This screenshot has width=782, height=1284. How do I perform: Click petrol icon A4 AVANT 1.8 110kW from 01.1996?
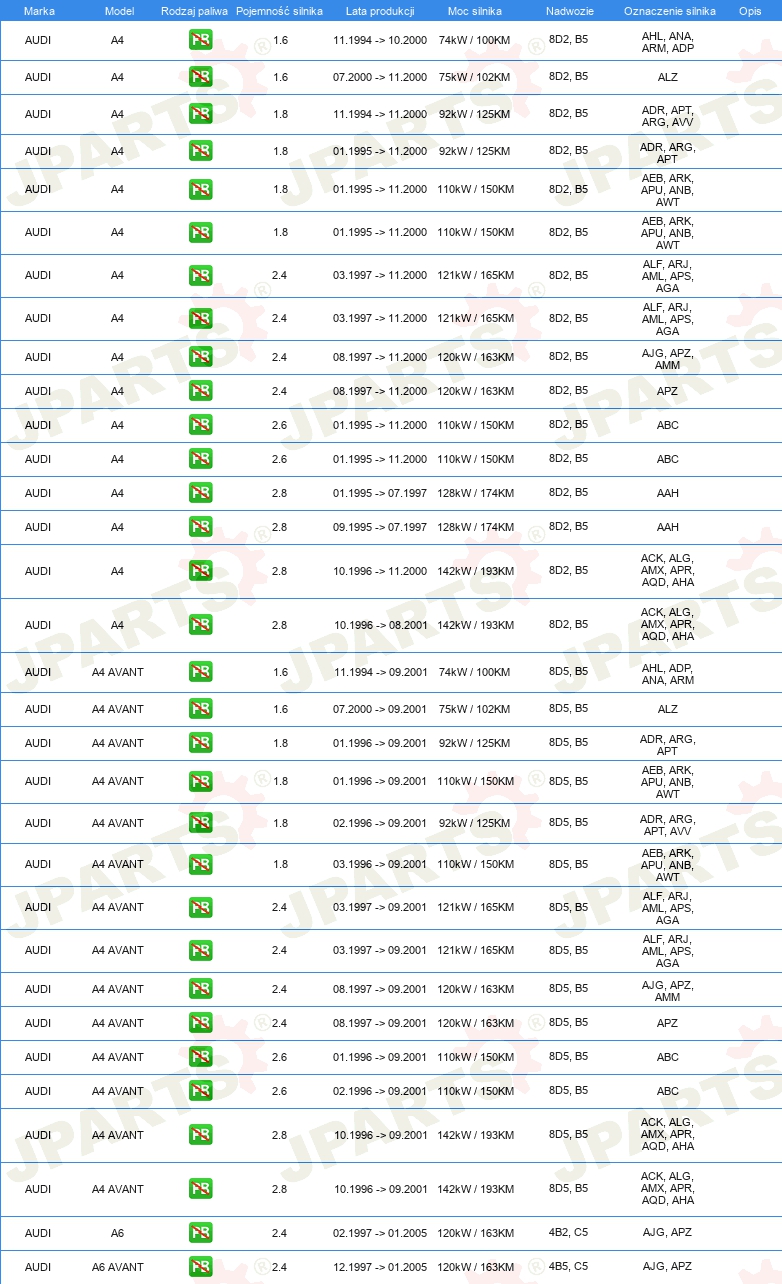pyautogui.click(x=200, y=780)
